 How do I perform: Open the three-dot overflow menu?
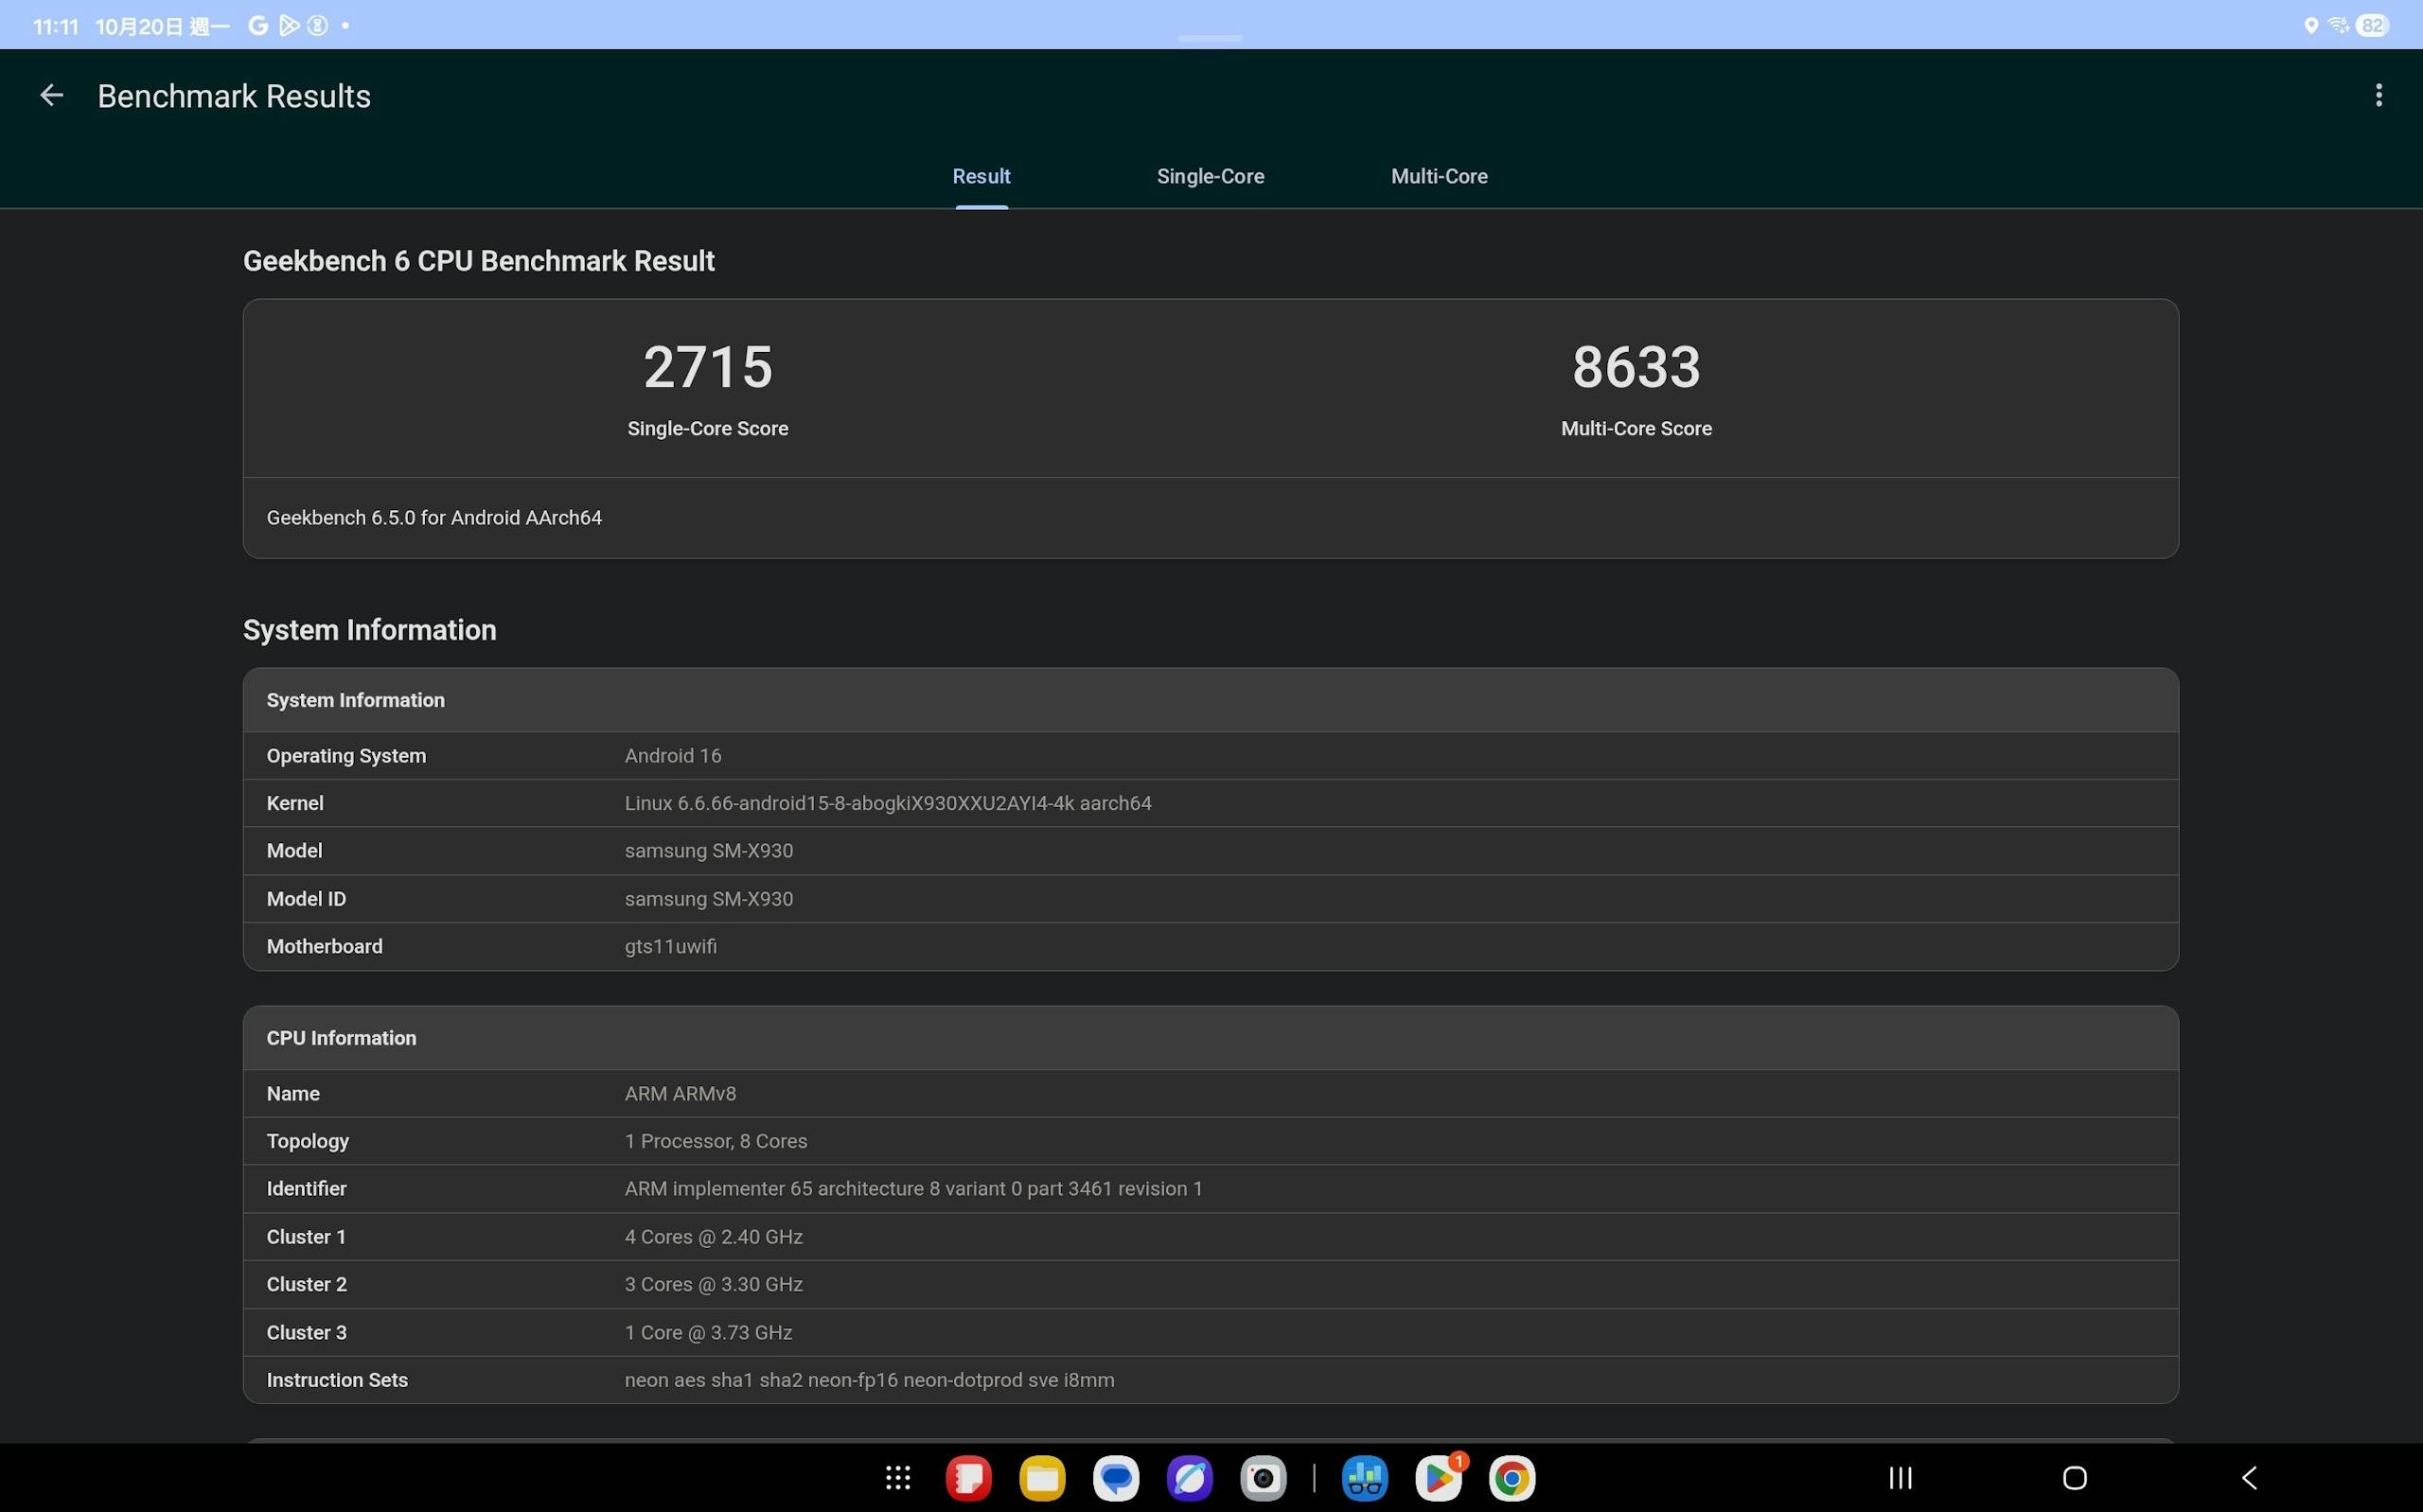point(2378,96)
